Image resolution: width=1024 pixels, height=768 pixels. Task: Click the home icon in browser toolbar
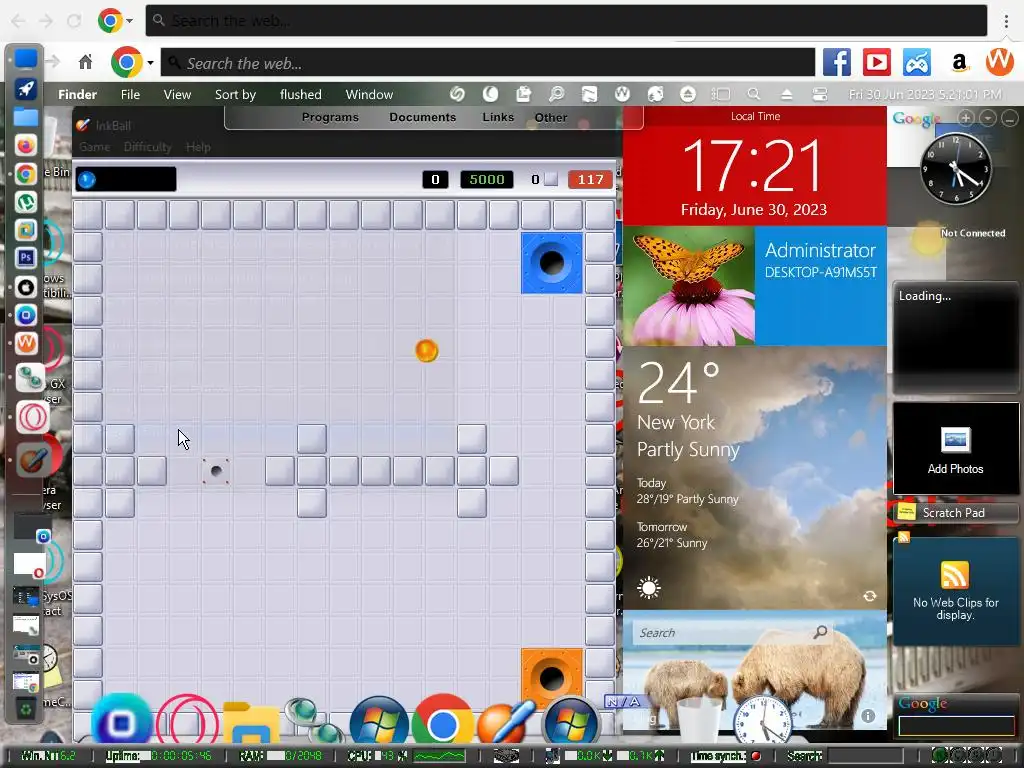(x=85, y=62)
